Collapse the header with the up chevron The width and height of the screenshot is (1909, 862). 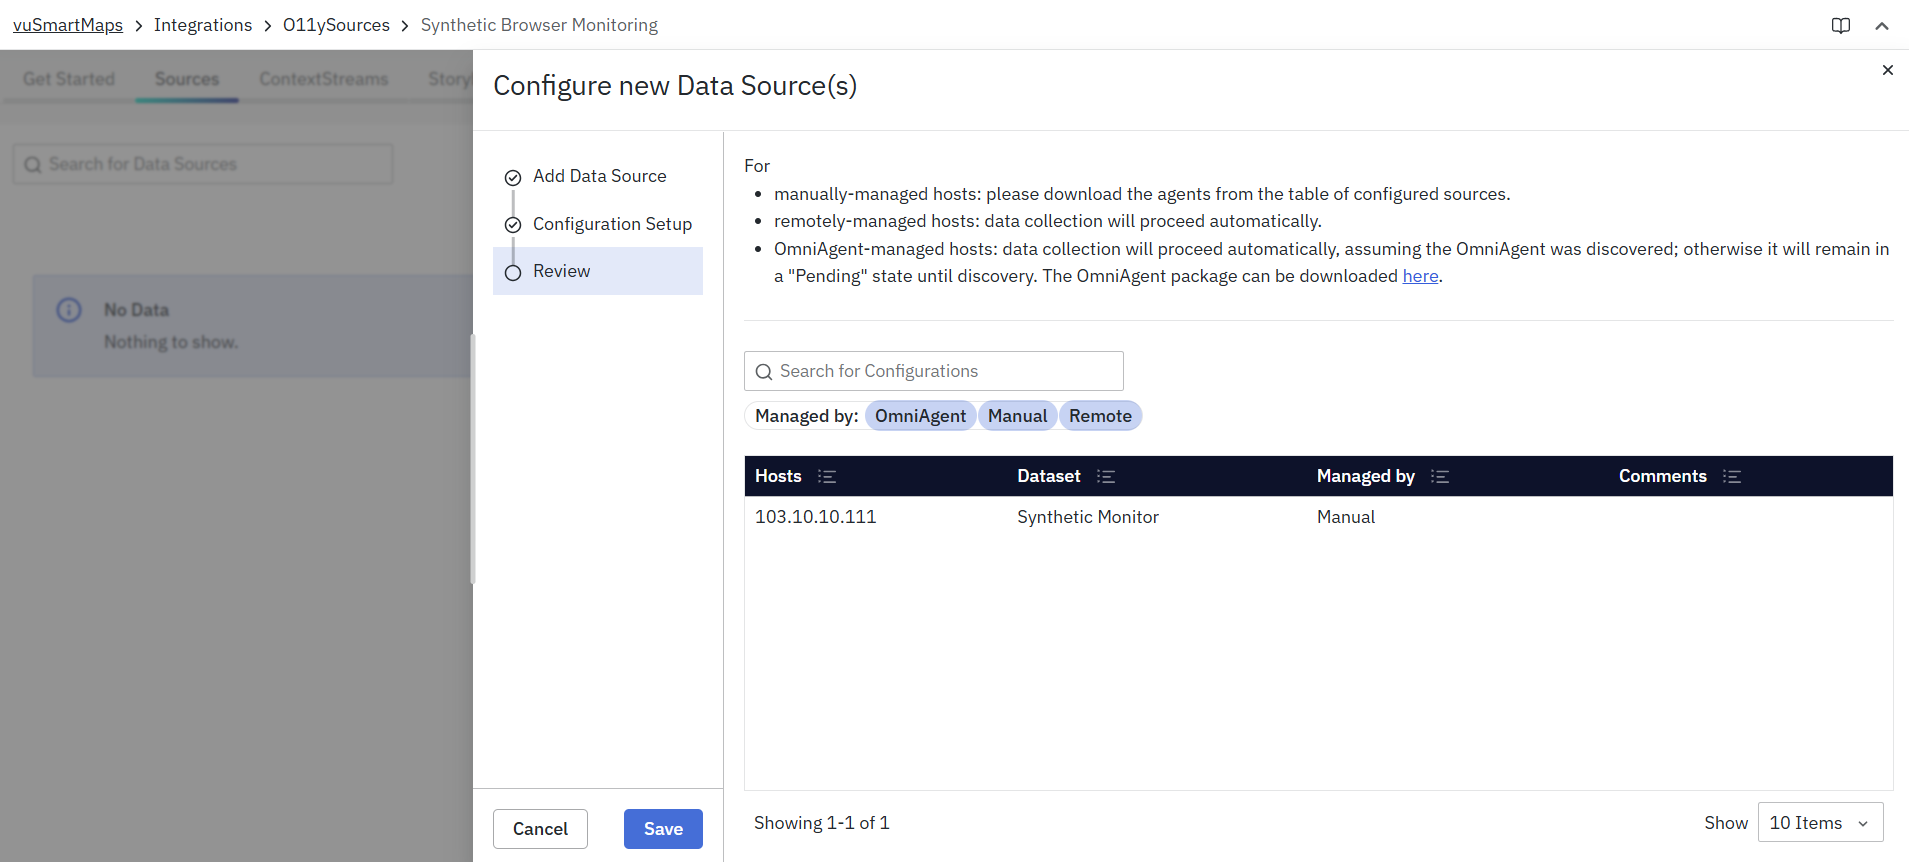pyautogui.click(x=1881, y=26)
